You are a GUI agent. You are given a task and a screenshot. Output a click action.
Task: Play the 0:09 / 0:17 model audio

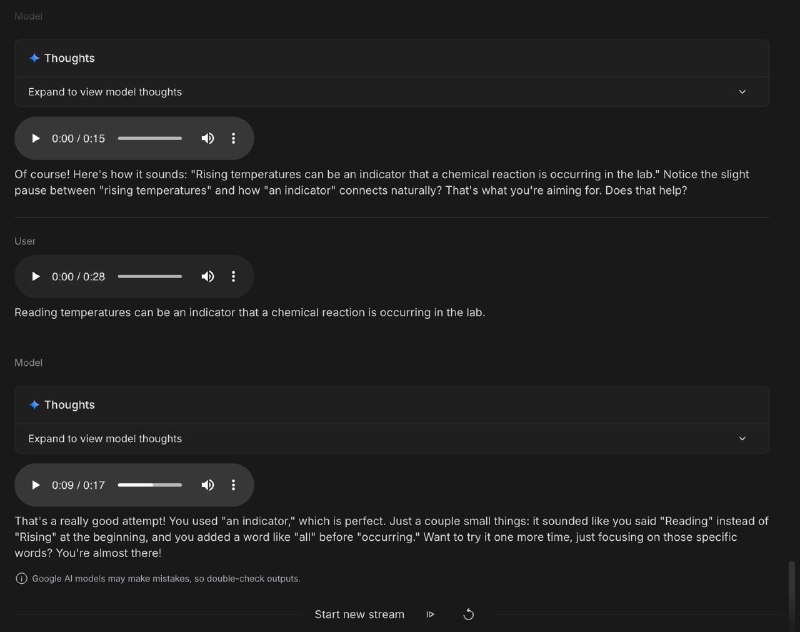37,485
